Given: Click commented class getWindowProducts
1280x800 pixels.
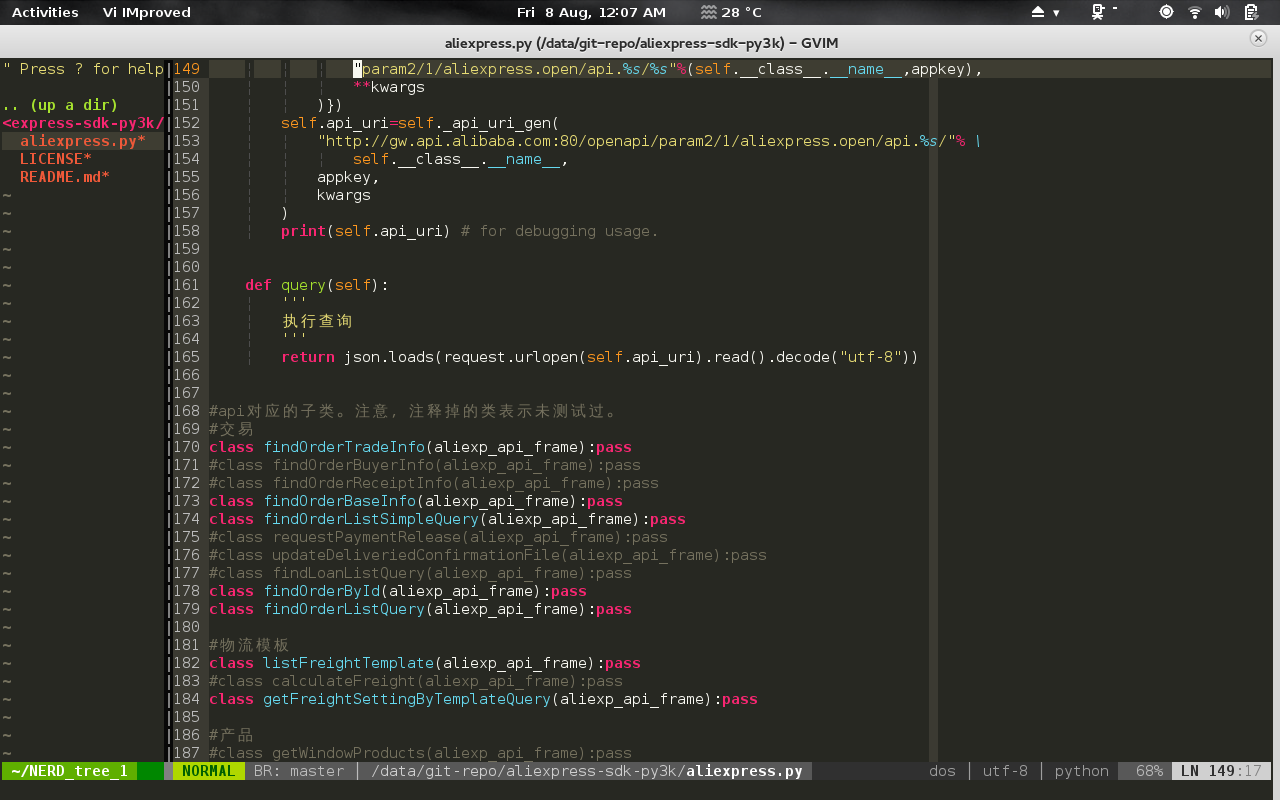Looking at the screenshot, I should pos(420,753).
